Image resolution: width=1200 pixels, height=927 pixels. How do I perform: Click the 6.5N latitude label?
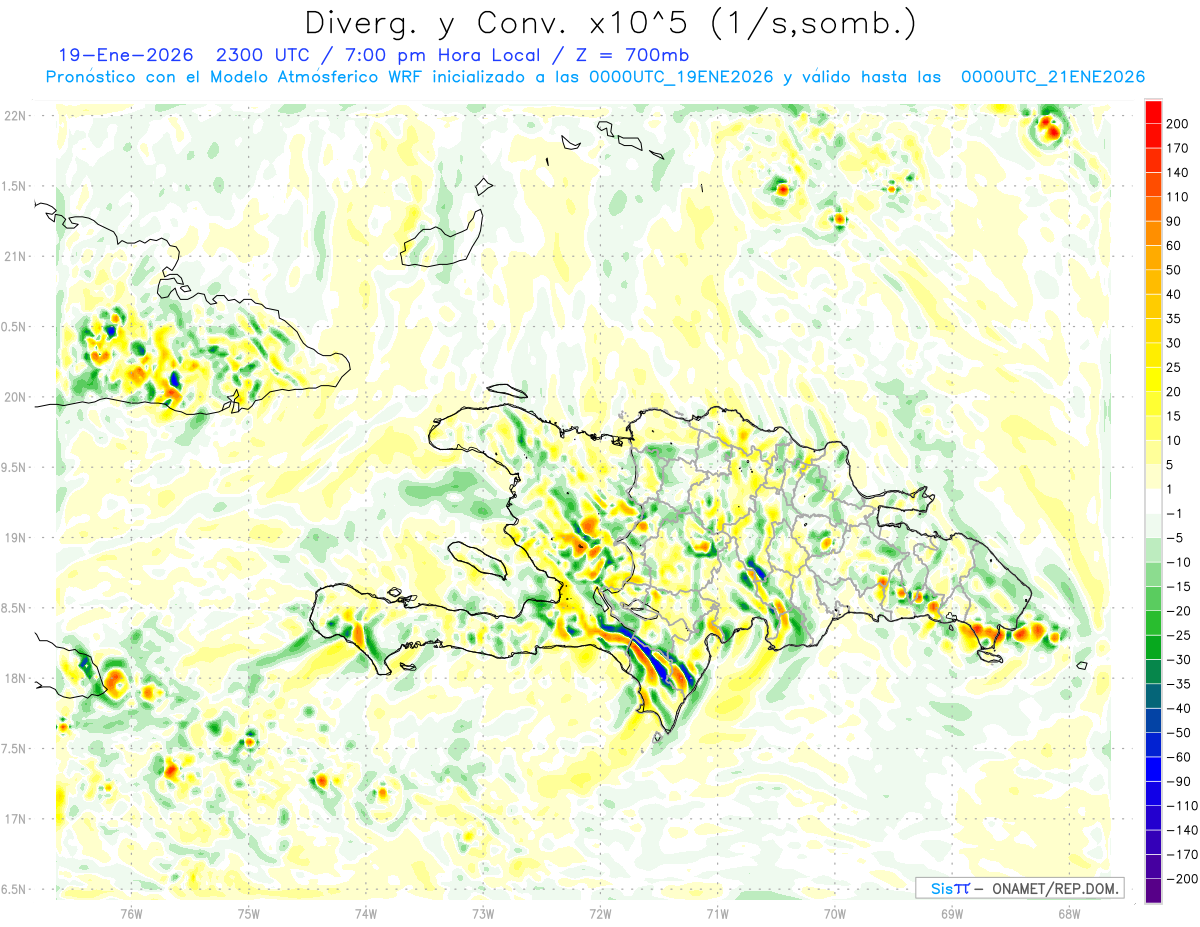(x=14, y=889)
